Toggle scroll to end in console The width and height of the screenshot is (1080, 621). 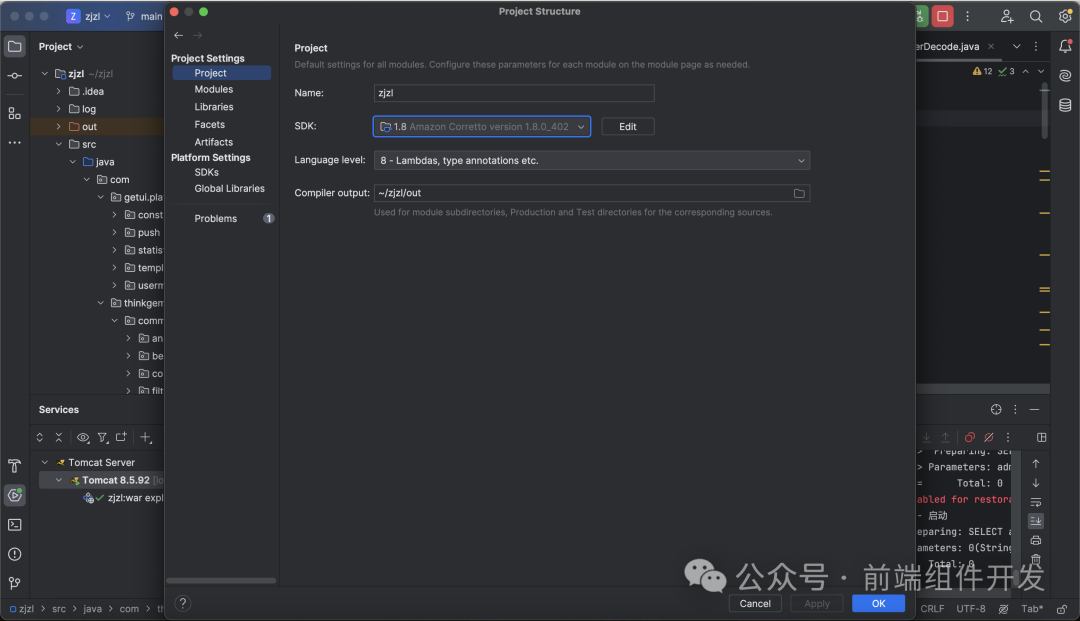tap(1035, 521)
